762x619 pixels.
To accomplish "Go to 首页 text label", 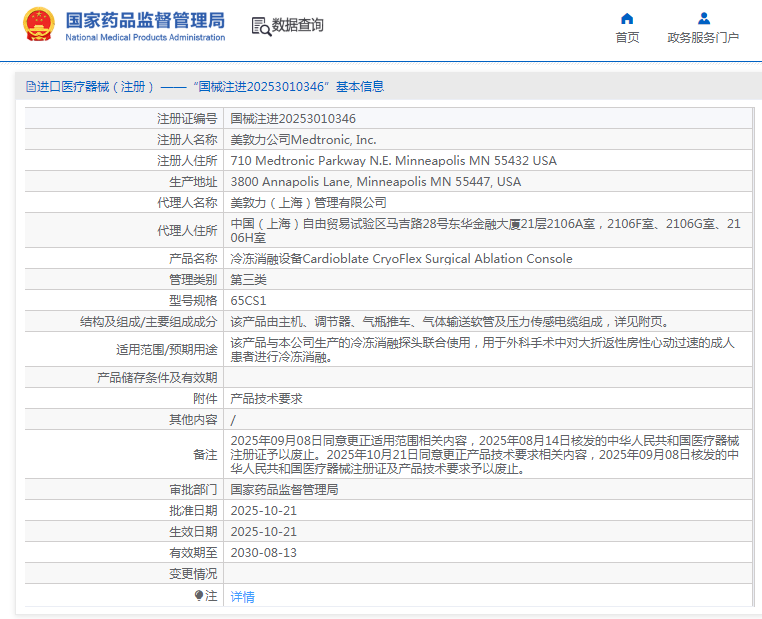I will coord(627,38).
